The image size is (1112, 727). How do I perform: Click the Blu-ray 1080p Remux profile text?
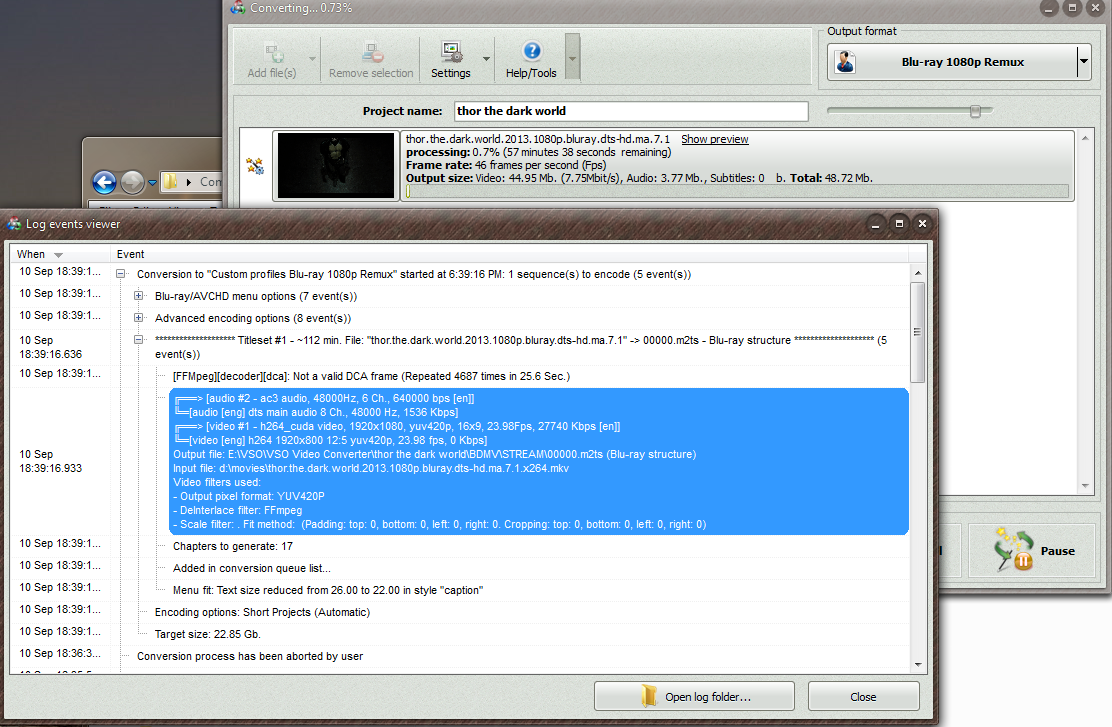pos(962,62)
